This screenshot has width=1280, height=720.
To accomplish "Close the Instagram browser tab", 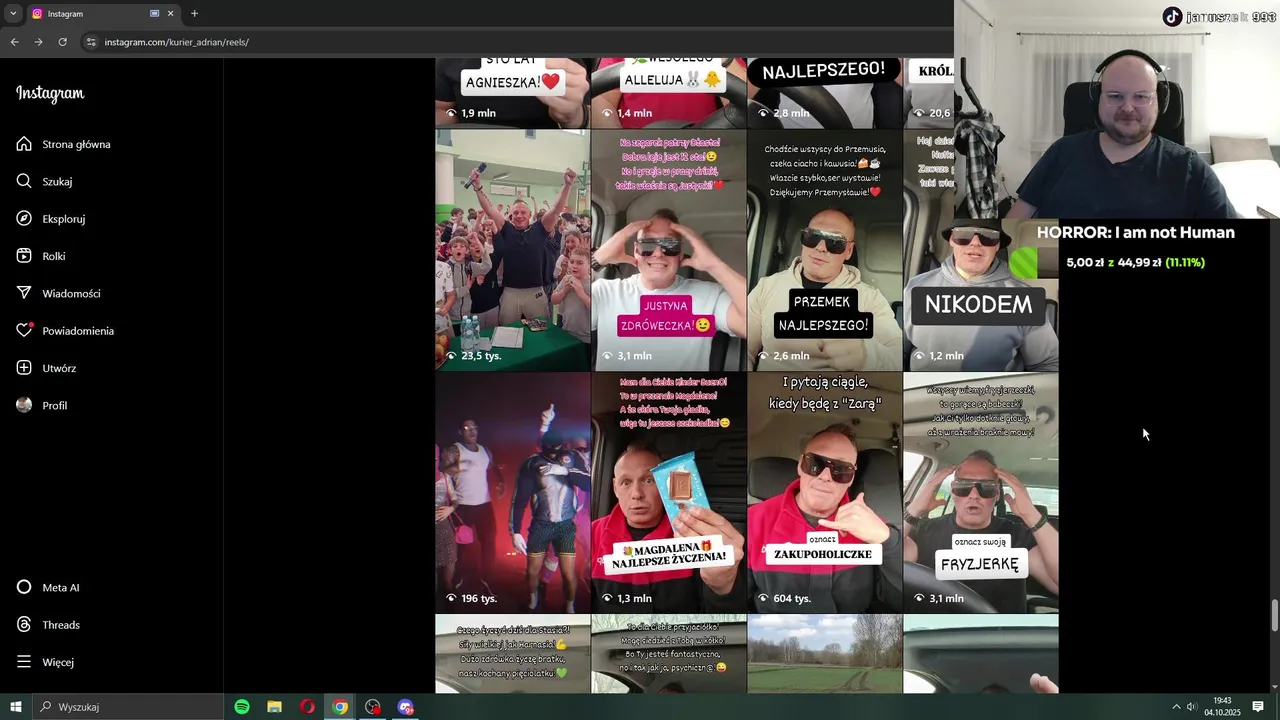I will pyautogui.click(x=171, y=14).
